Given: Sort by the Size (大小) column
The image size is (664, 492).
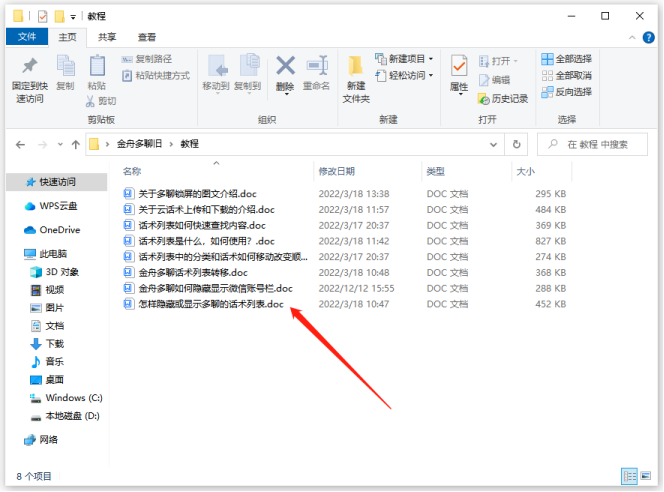Looking at the screenshot, I should click(x=526, y=171).
